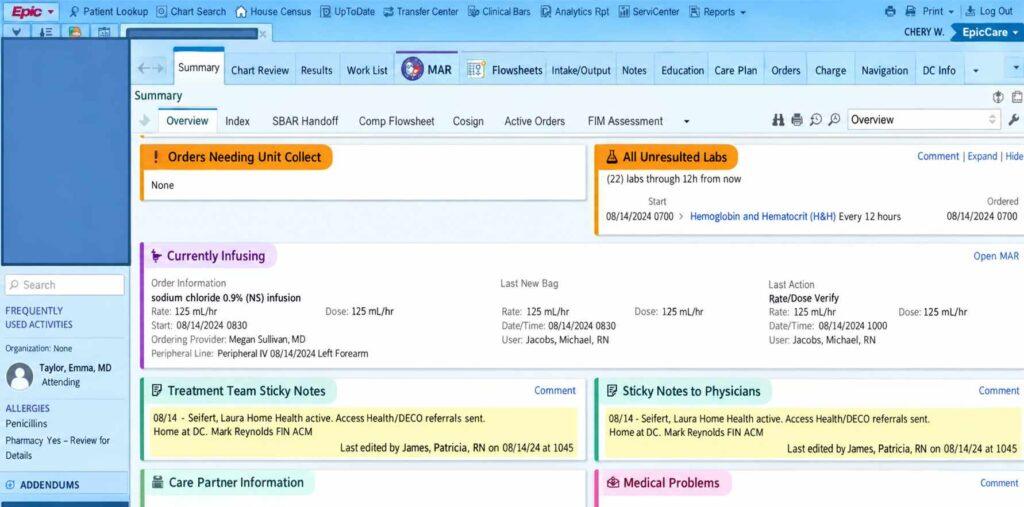Open the MAR activity tab
The width and height of the screenshot is (1024, 507).
[x=427, y=69]
